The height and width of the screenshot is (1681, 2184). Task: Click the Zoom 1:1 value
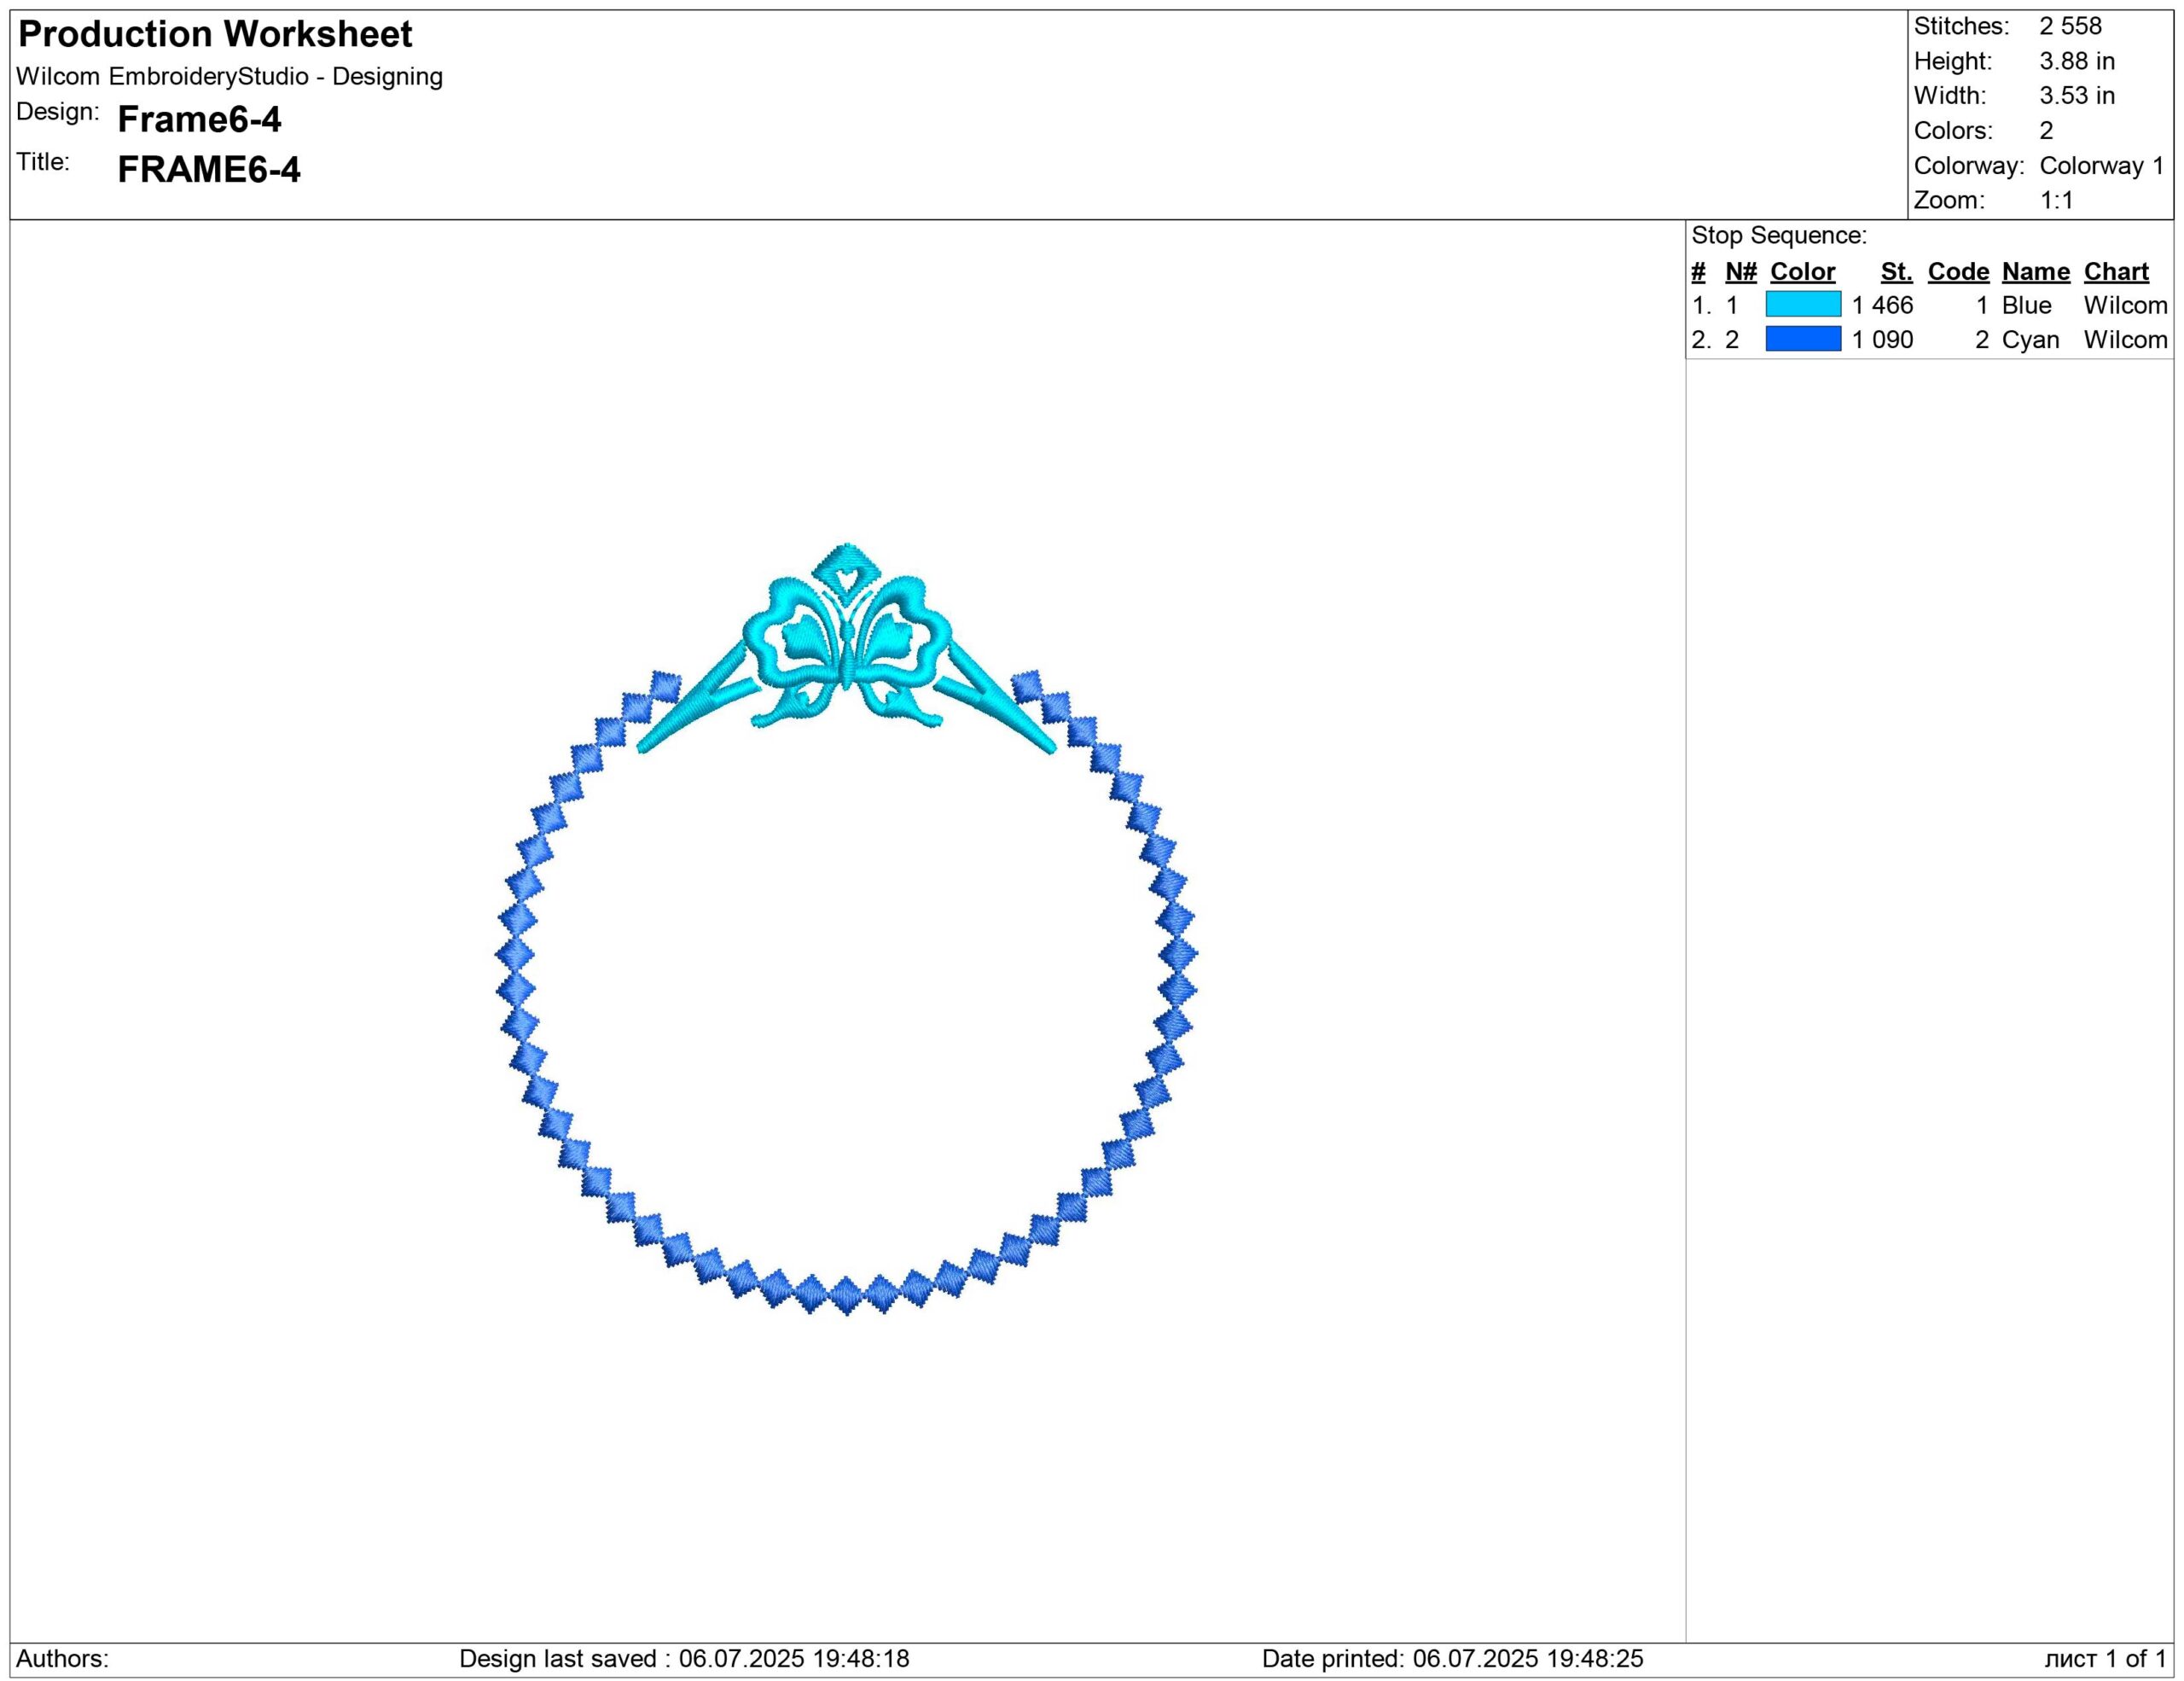tap(2056, 200)
